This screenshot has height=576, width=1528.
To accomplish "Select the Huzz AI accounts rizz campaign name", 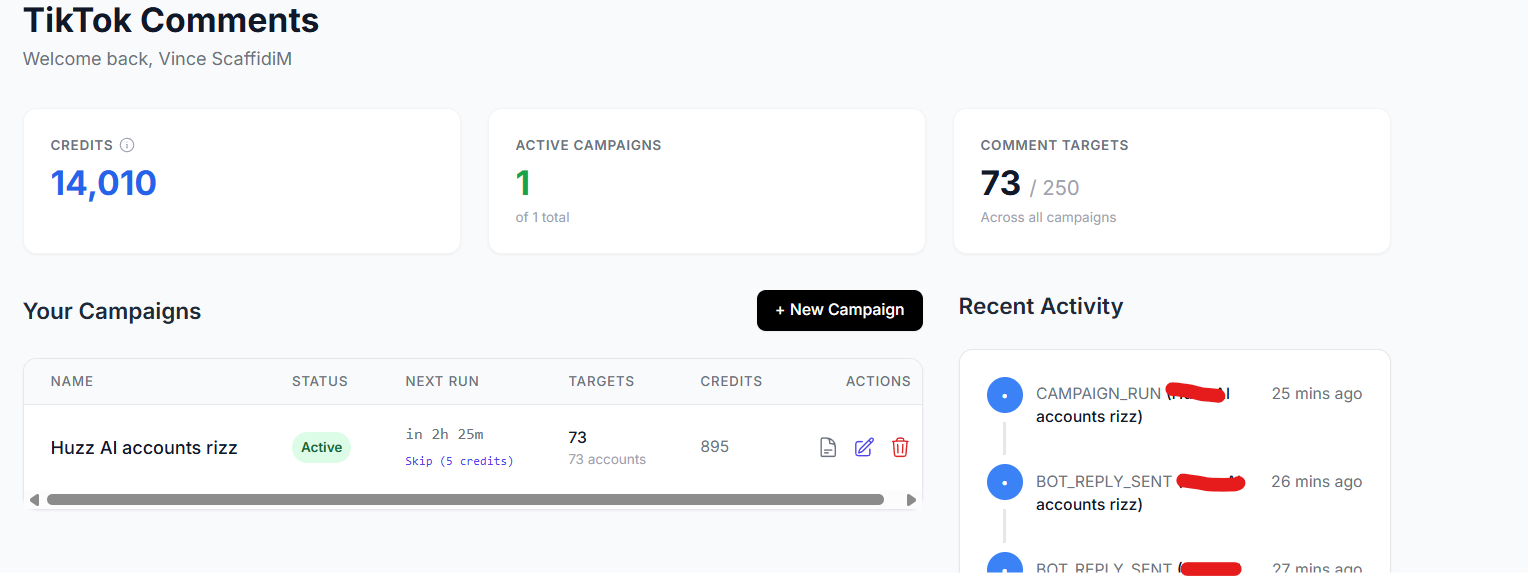I will point(144,448).
